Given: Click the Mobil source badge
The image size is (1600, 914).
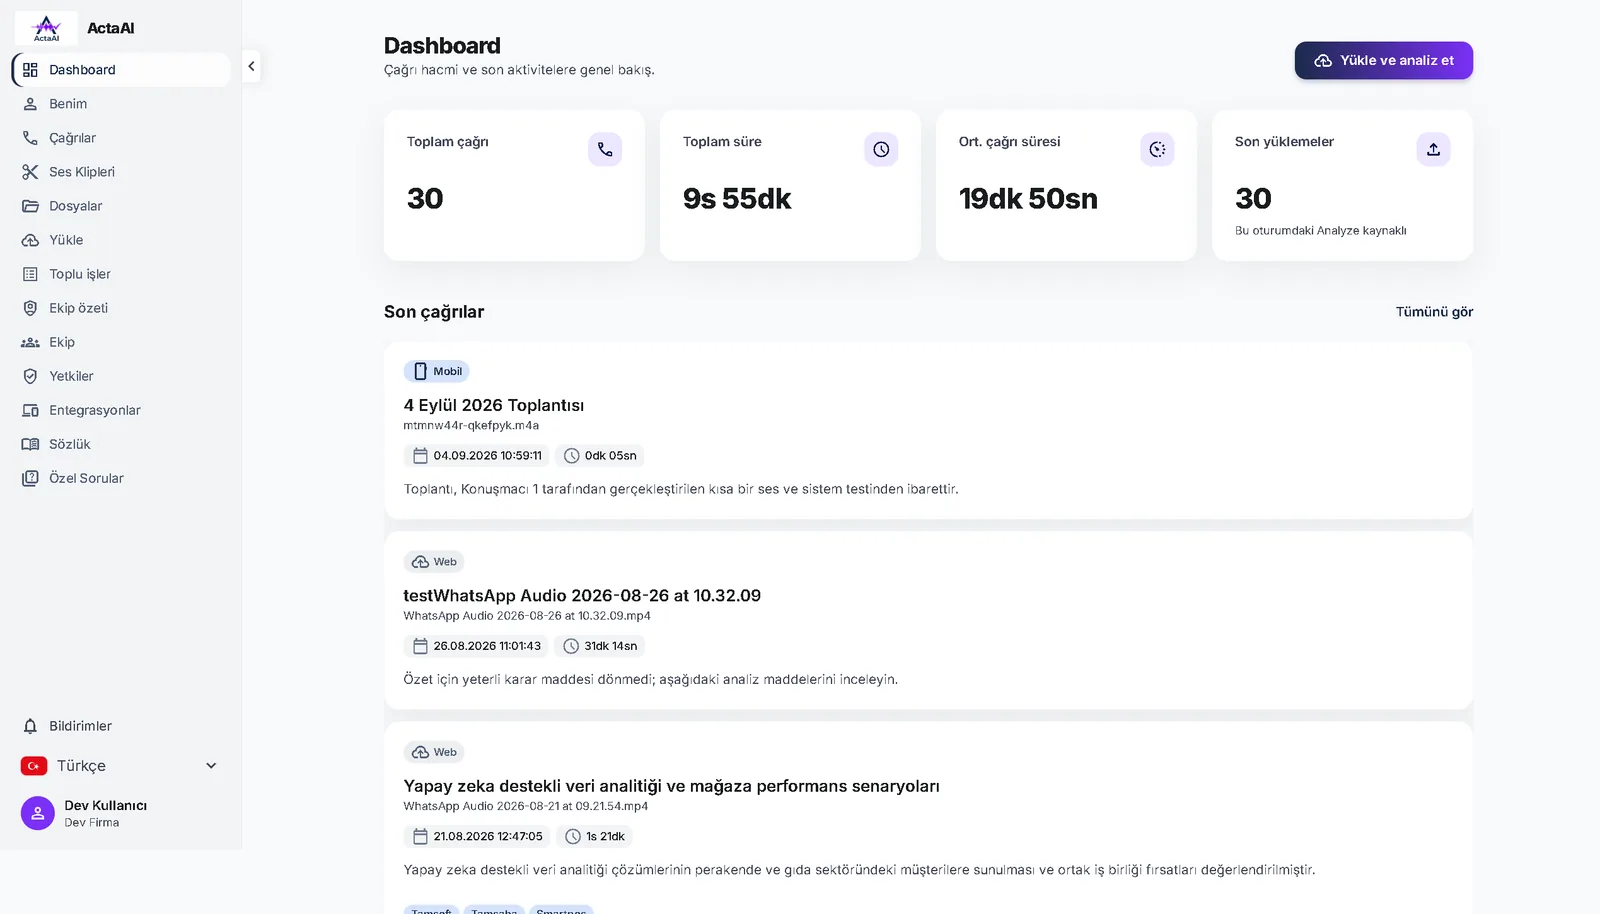Looking at the screenshot, I should click(437, 371).
